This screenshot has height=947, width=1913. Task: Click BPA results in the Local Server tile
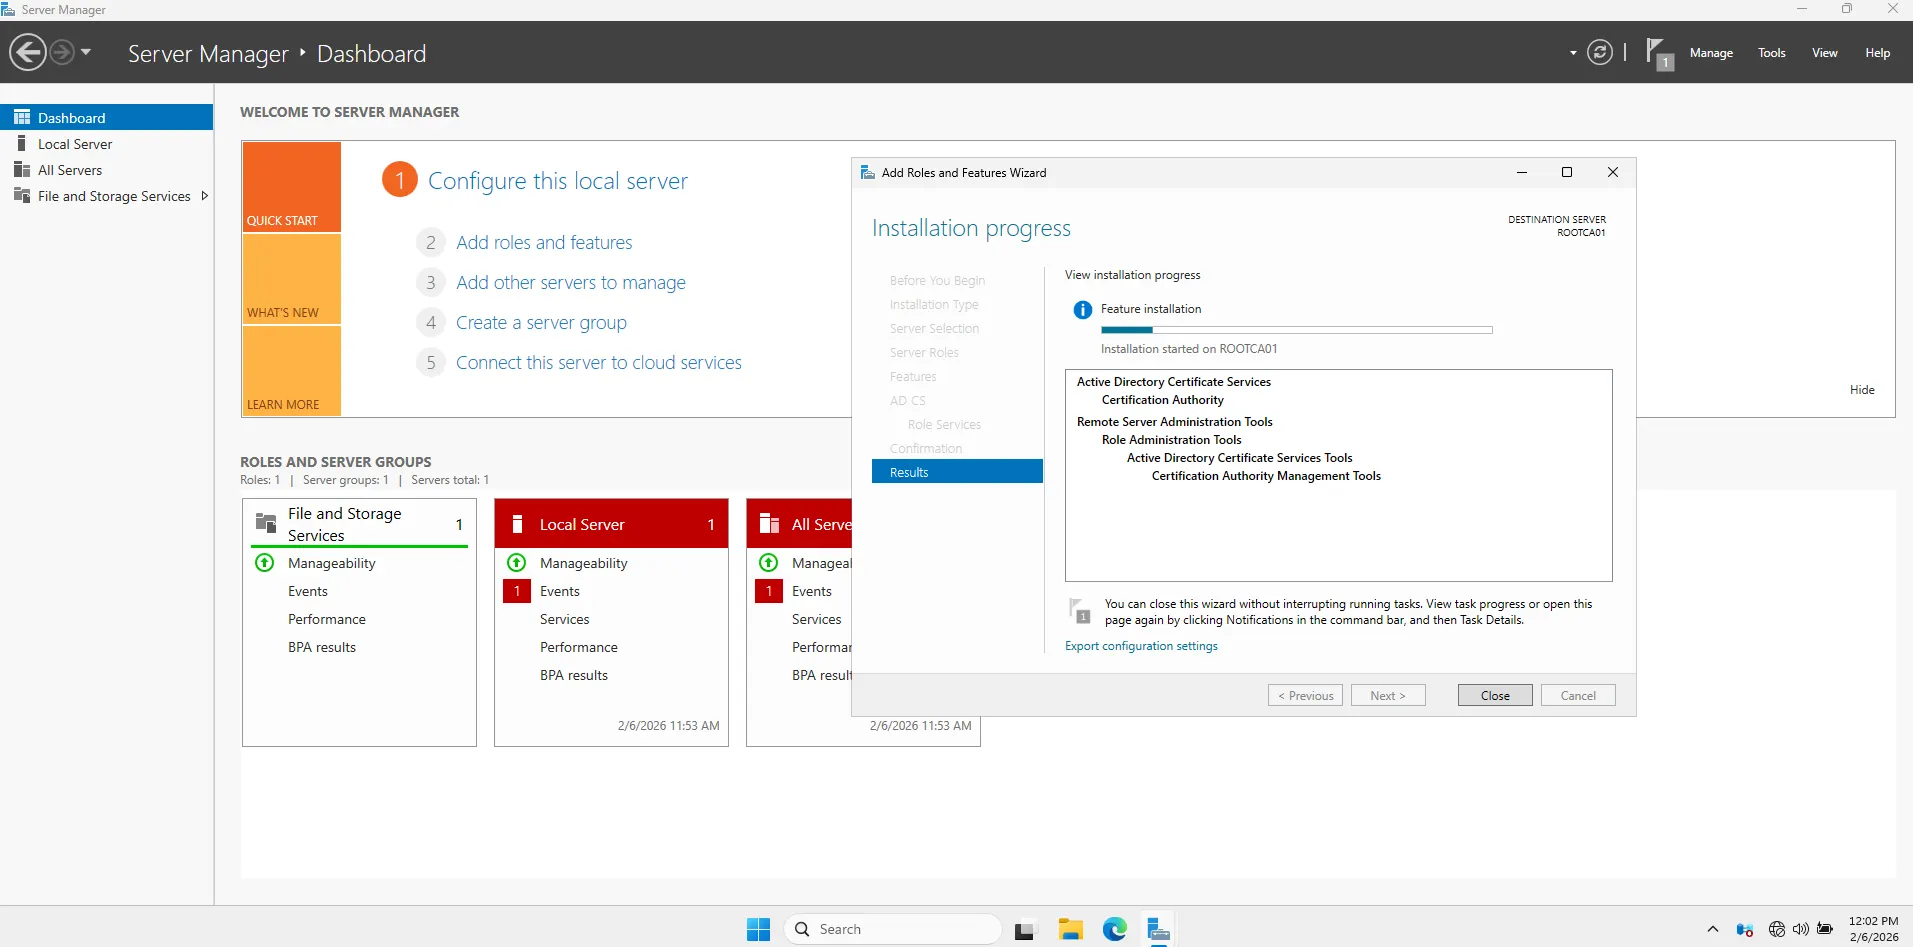tap(573, 675)
